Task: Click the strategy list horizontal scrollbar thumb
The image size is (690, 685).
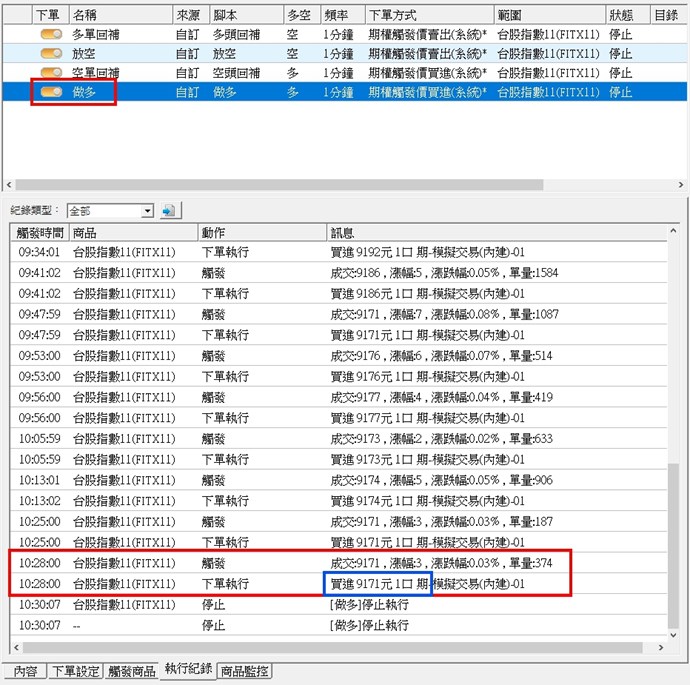Action: (x=279, y=185)
